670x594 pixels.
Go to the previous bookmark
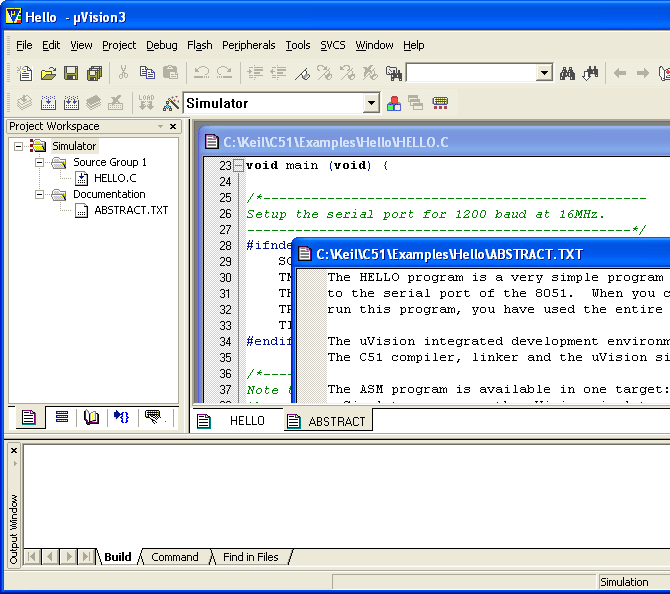tap(347, 73)
